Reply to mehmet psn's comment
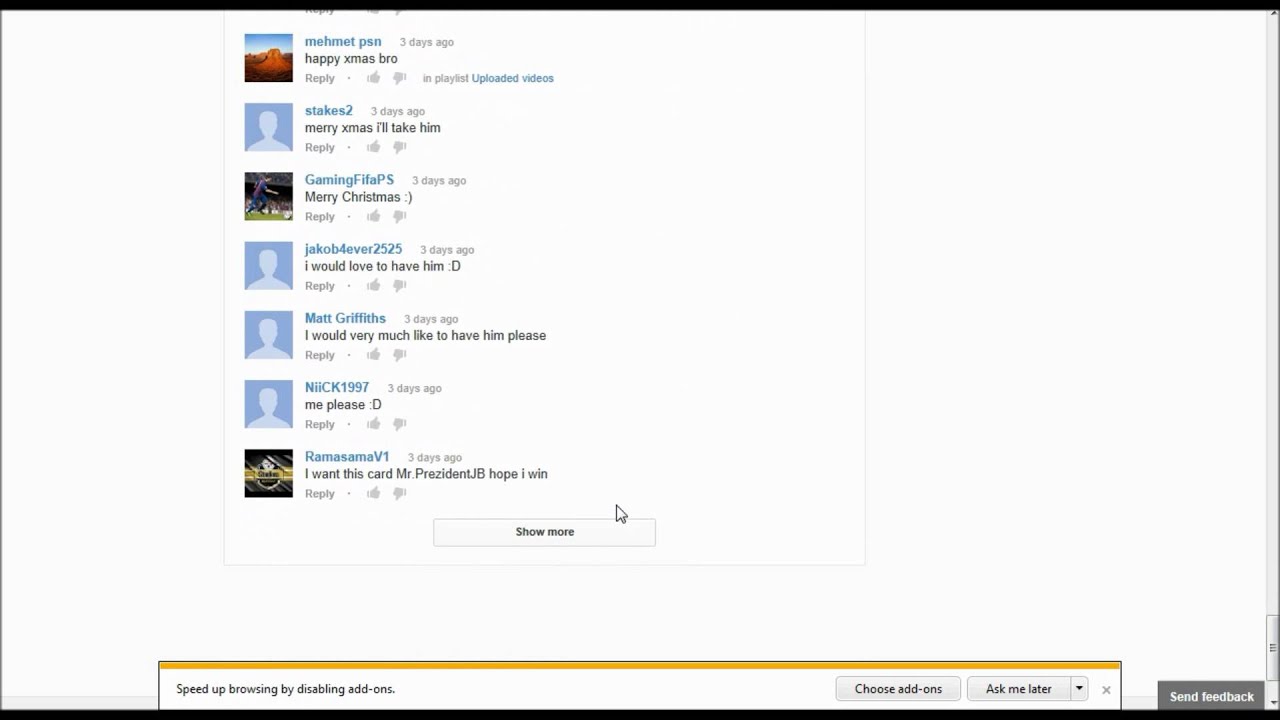 click(x=320, y=78)
